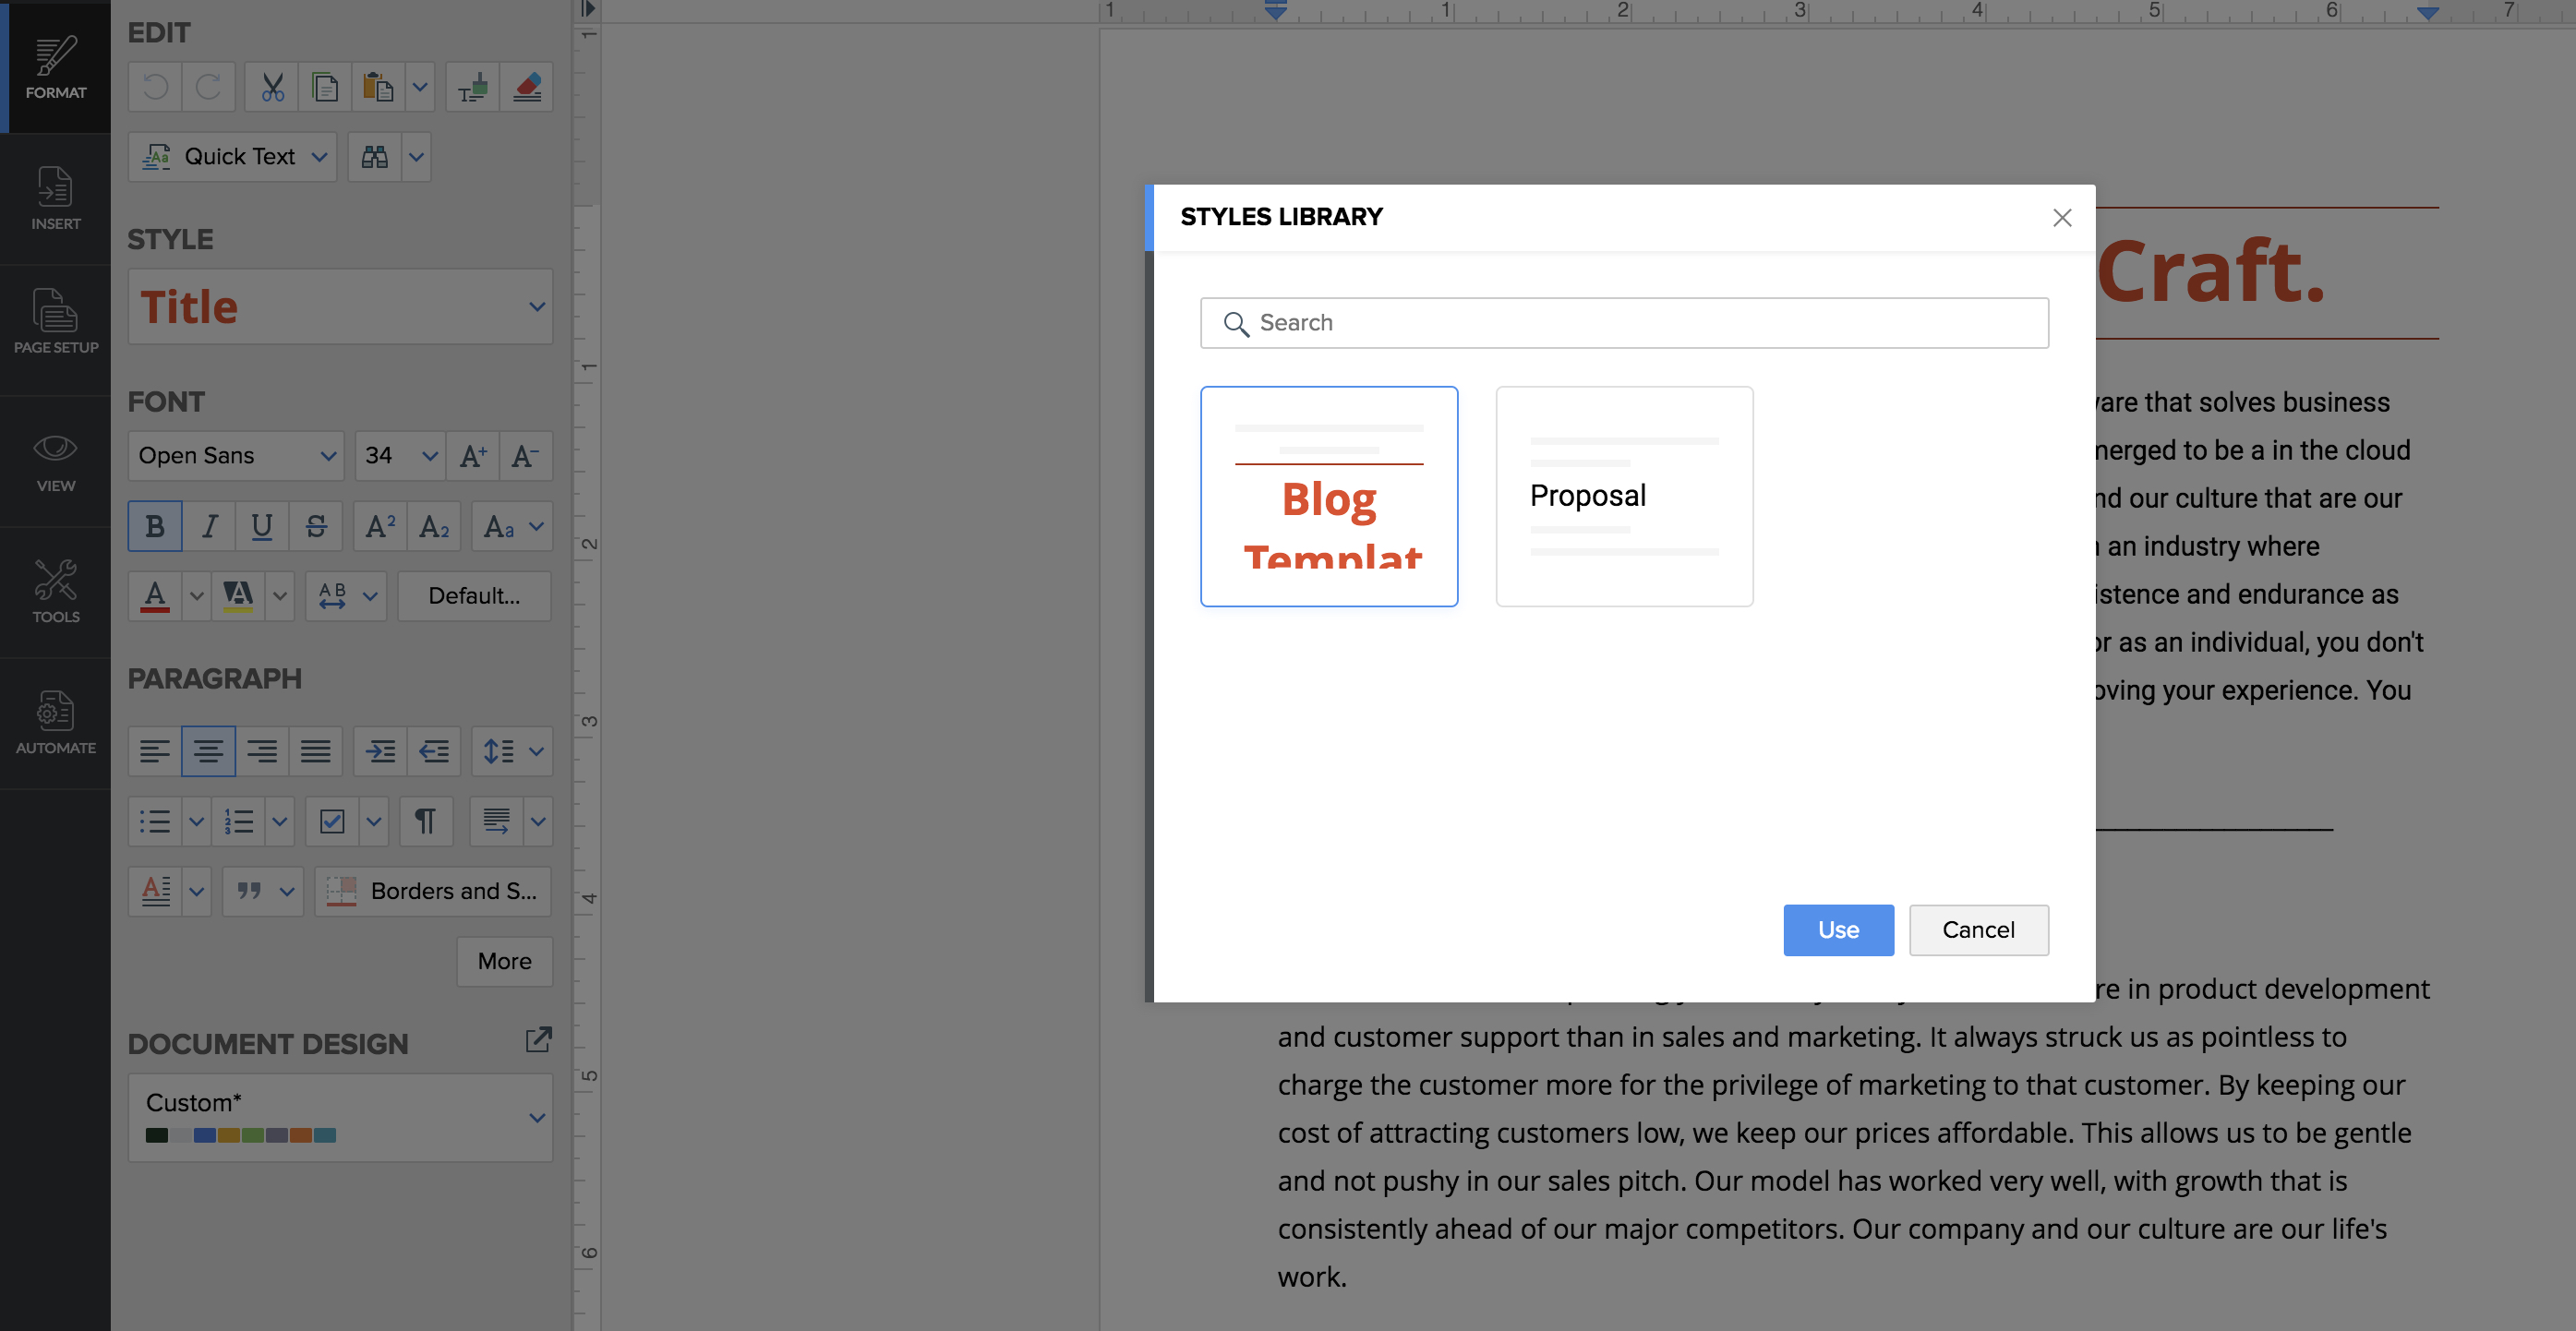Toggle Strikethrough formatting
The image size is (2576, 1331).
(315, 526)
